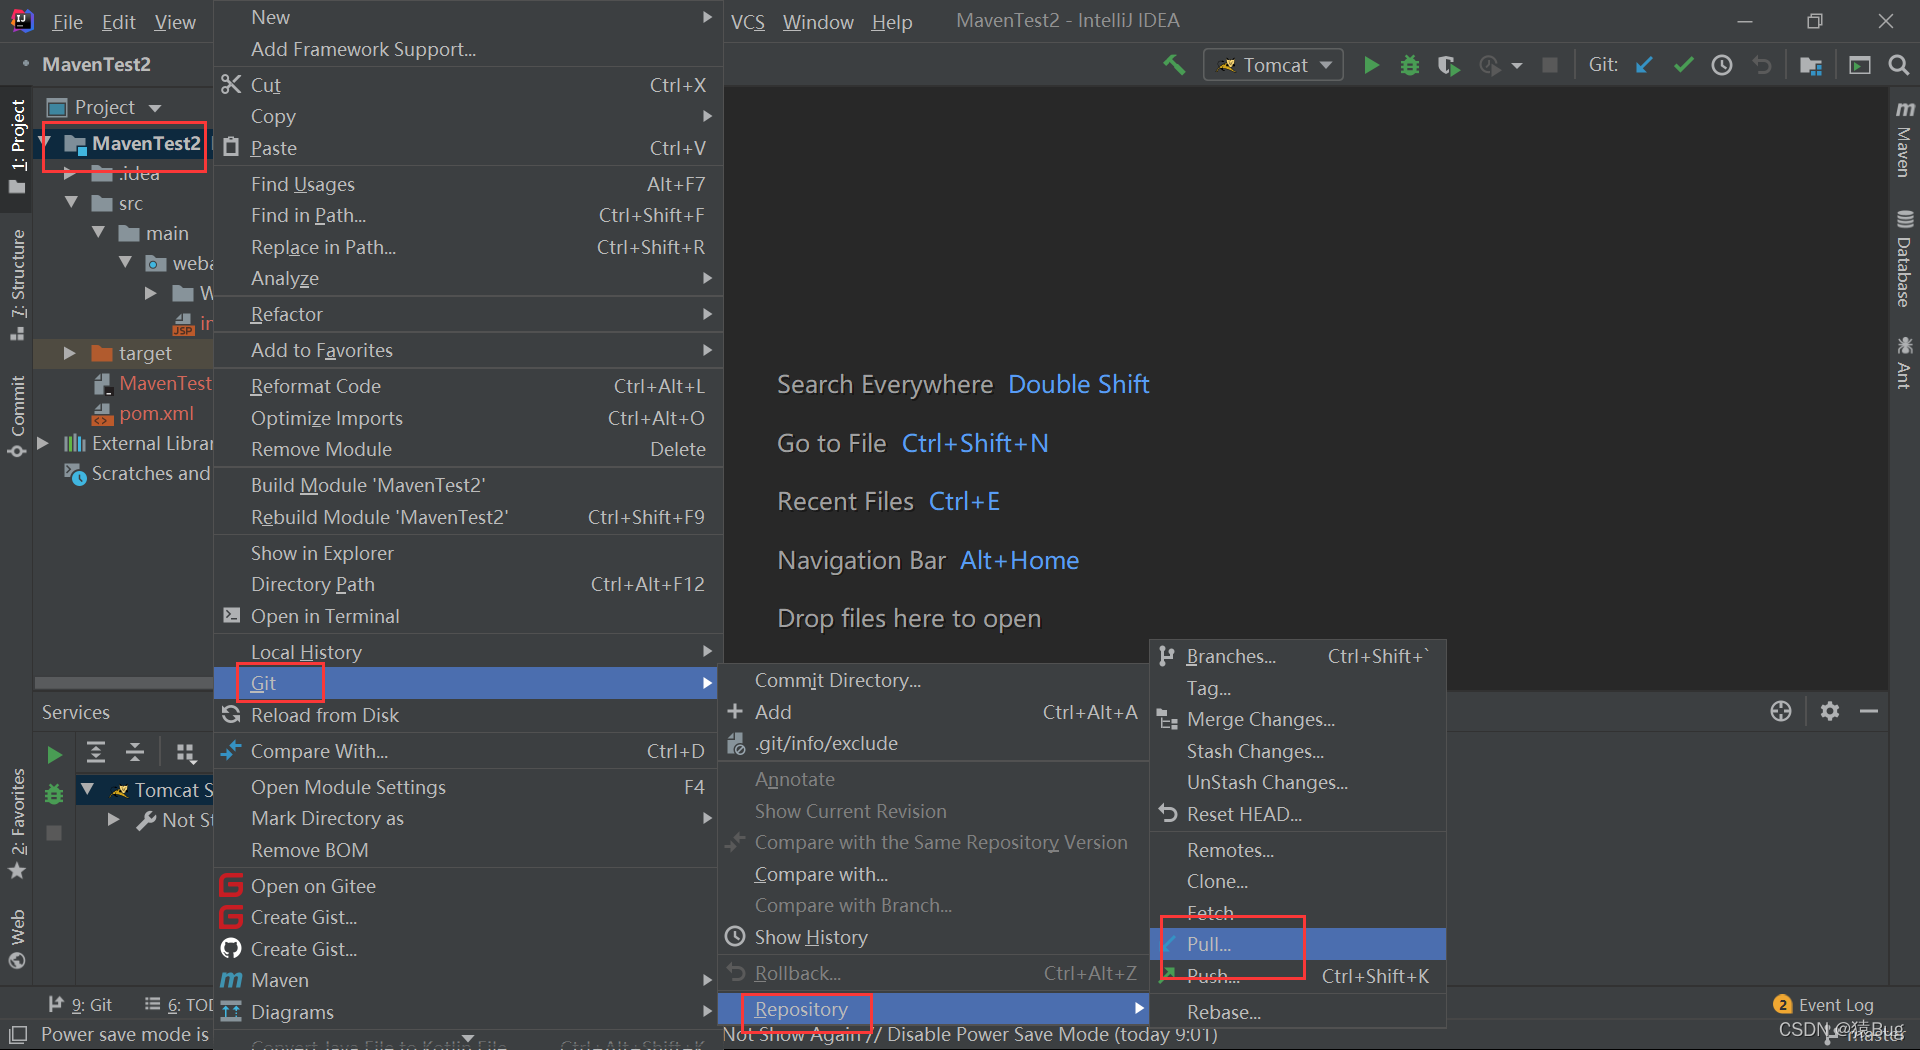Open the Local History submenu

point(468,652)
